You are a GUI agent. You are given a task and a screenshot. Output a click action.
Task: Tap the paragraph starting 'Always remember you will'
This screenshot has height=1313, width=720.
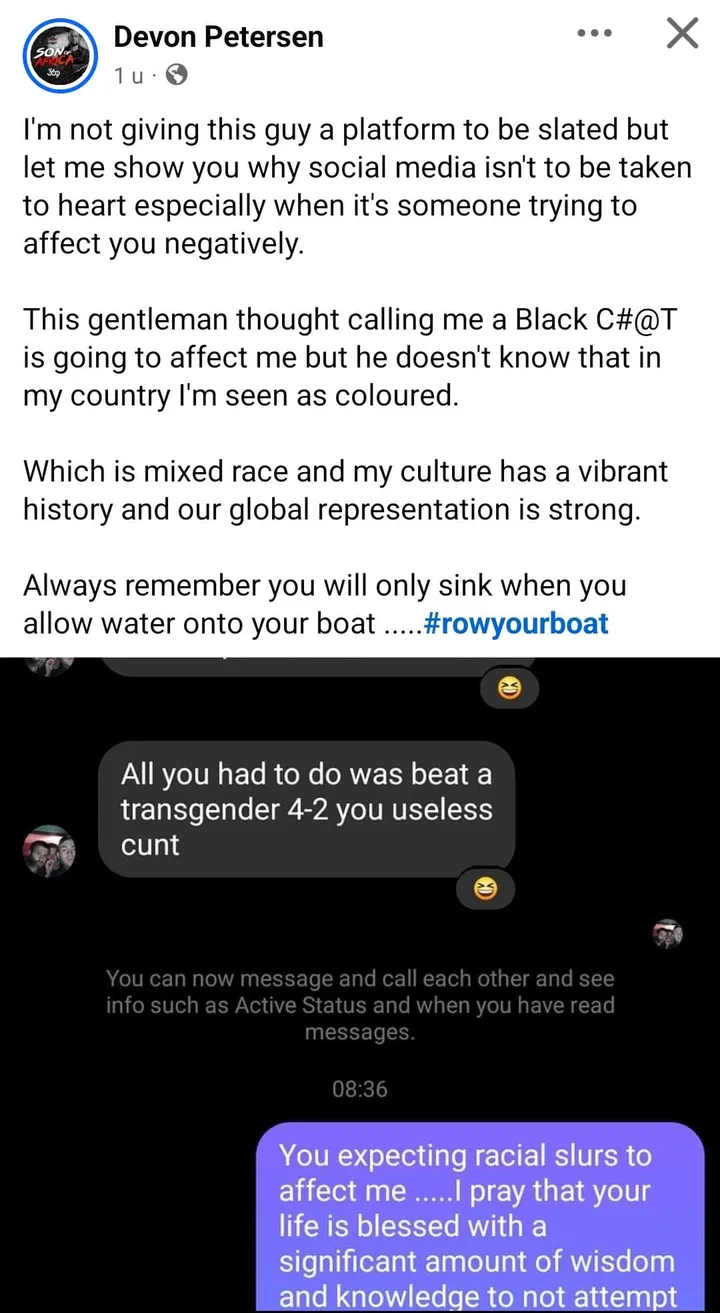(325, 604)
